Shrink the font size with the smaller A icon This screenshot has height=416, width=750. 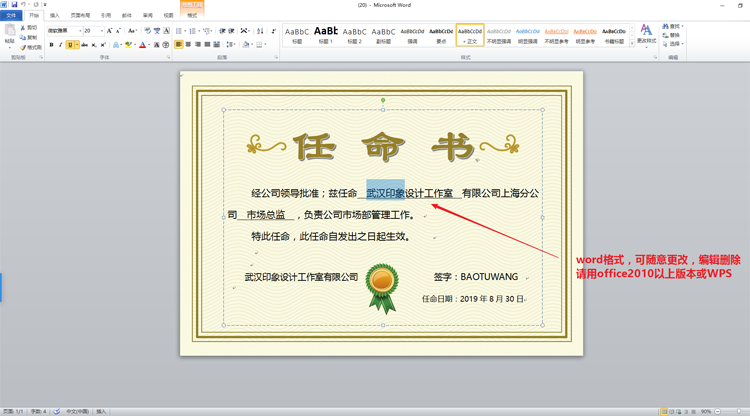click(x=118, y=31)
